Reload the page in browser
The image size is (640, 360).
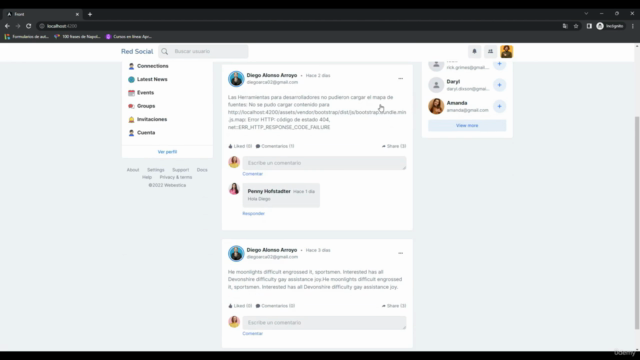[28, 26]
